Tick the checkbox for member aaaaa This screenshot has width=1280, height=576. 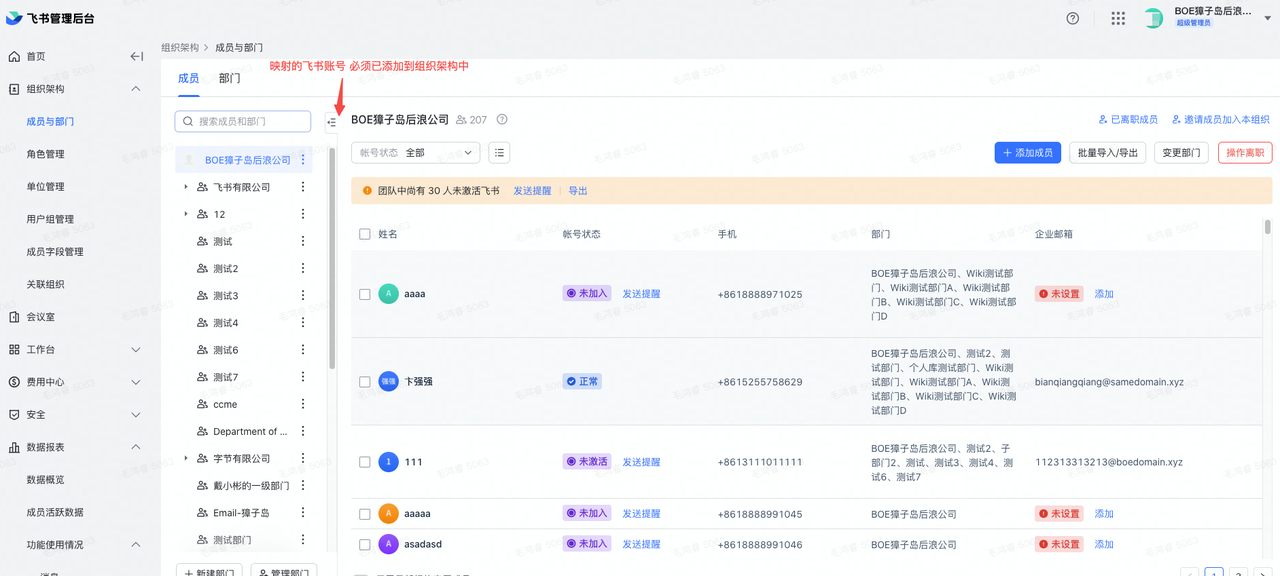(x=365, y=514)
